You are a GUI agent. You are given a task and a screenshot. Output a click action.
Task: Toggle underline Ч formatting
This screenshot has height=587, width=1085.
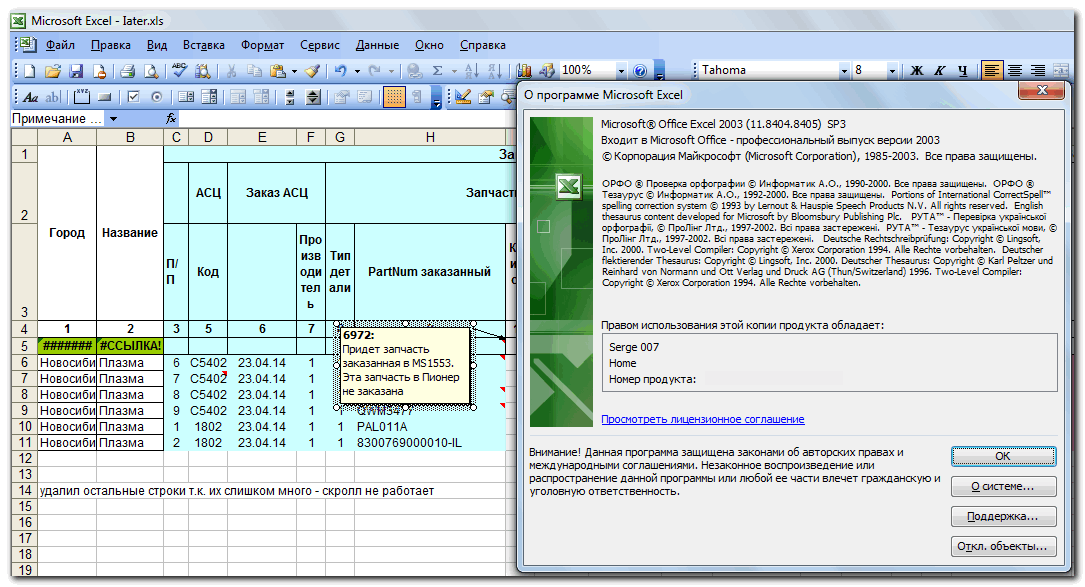coord(963,71)
